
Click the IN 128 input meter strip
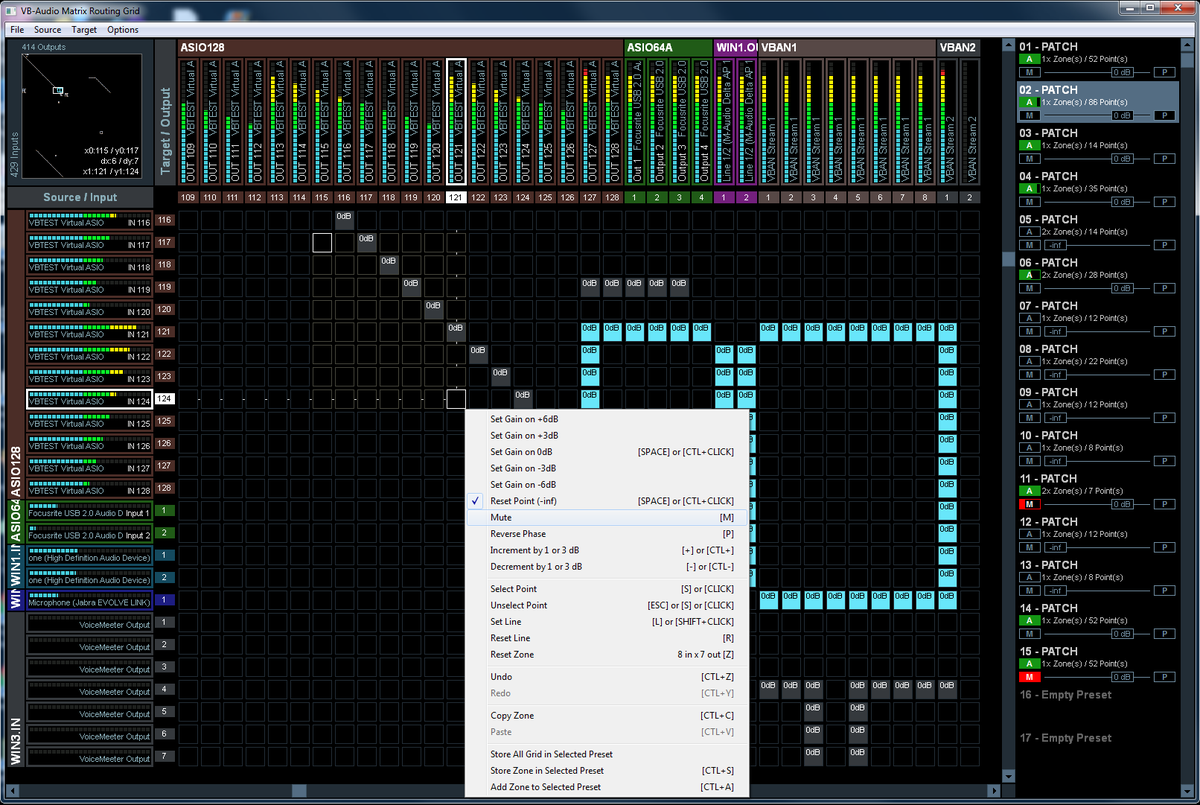click(x=89, y=490)
